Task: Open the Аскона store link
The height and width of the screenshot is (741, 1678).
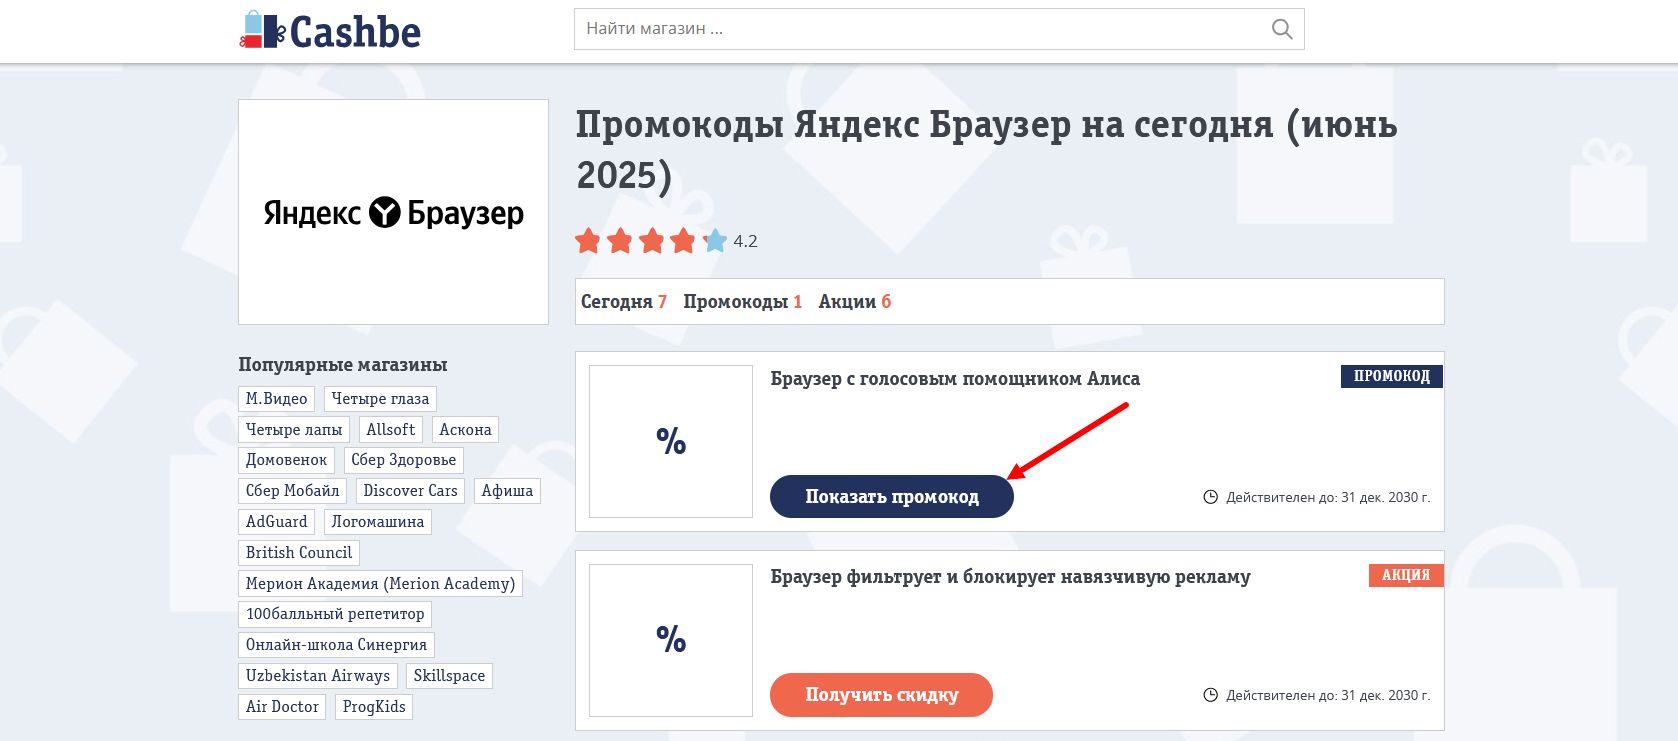Action: pyautogui.click(x=465, y=430)
